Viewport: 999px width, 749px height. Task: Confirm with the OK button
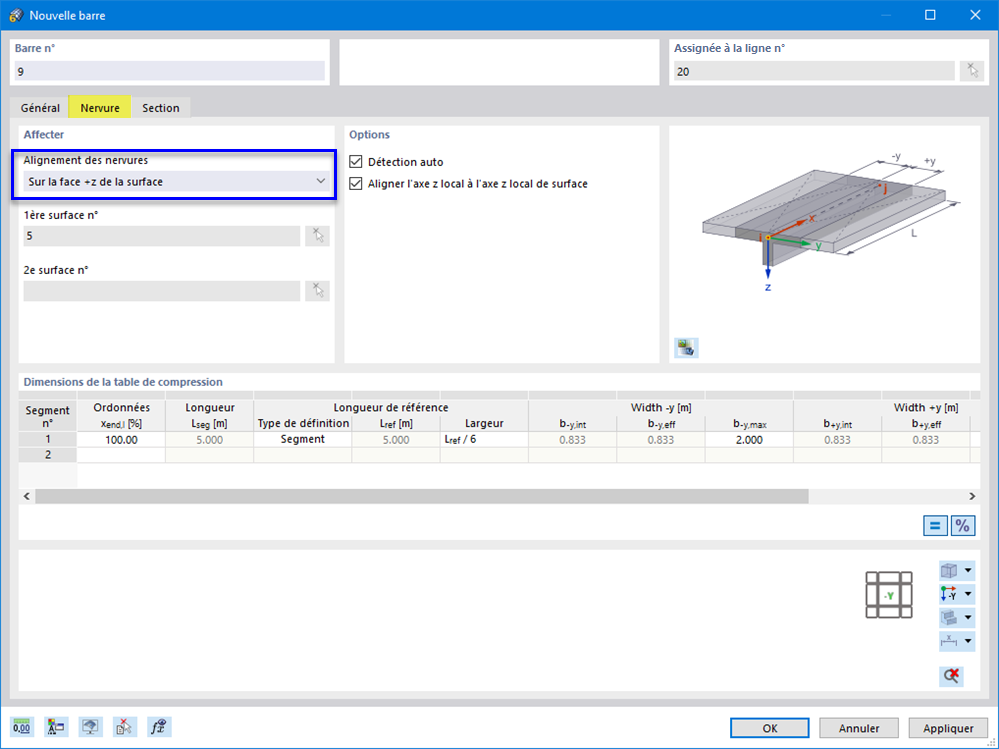(770, 728)
